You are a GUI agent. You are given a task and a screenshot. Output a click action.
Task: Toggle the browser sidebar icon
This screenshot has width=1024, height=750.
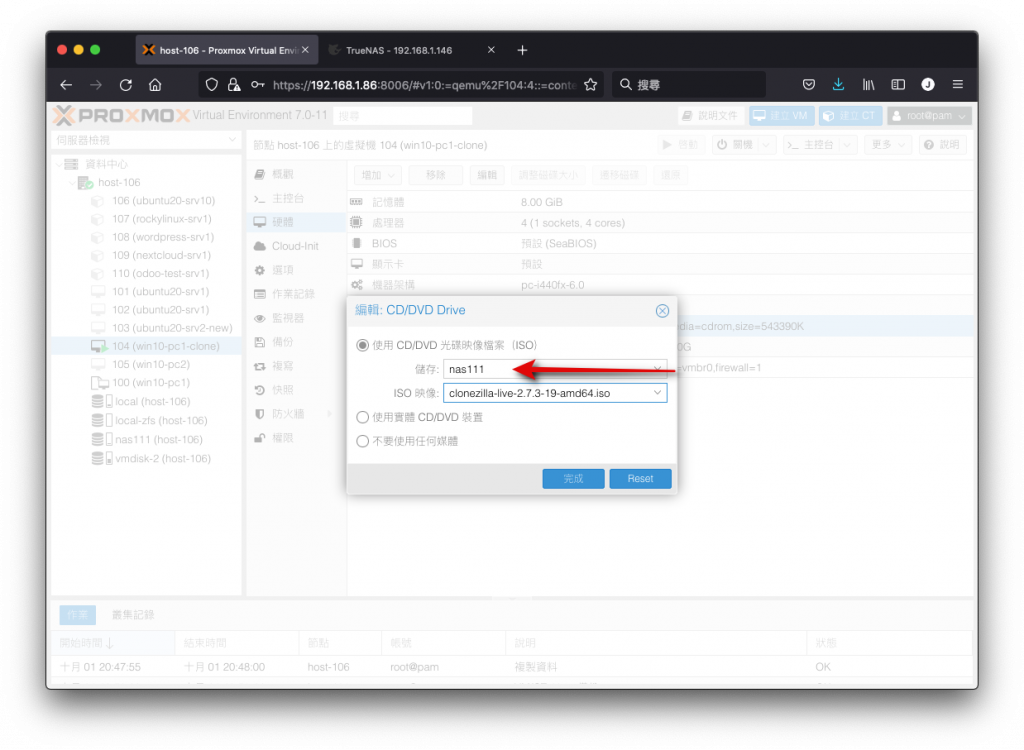[x=899, y=84]
